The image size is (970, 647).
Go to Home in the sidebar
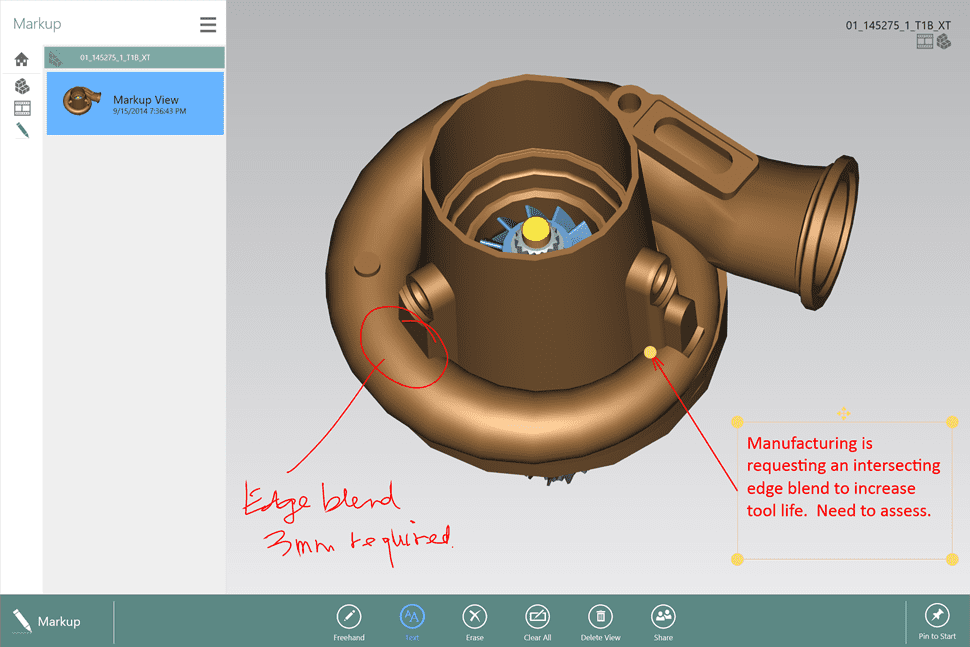[x=21, y=59]
